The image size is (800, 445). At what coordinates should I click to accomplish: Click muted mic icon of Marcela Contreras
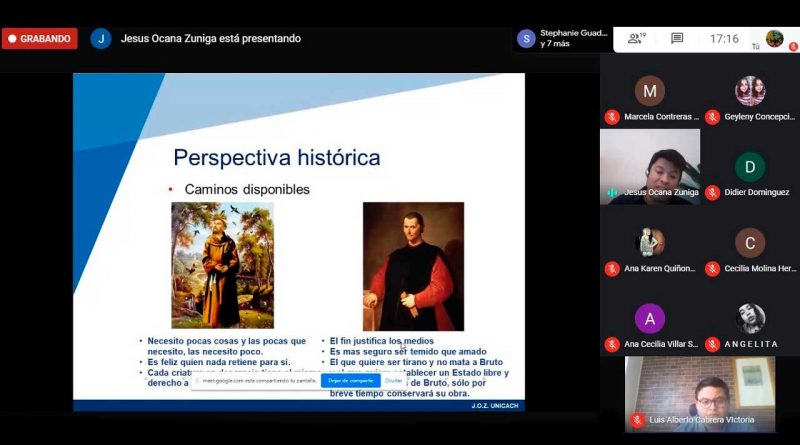pos(612,117)
